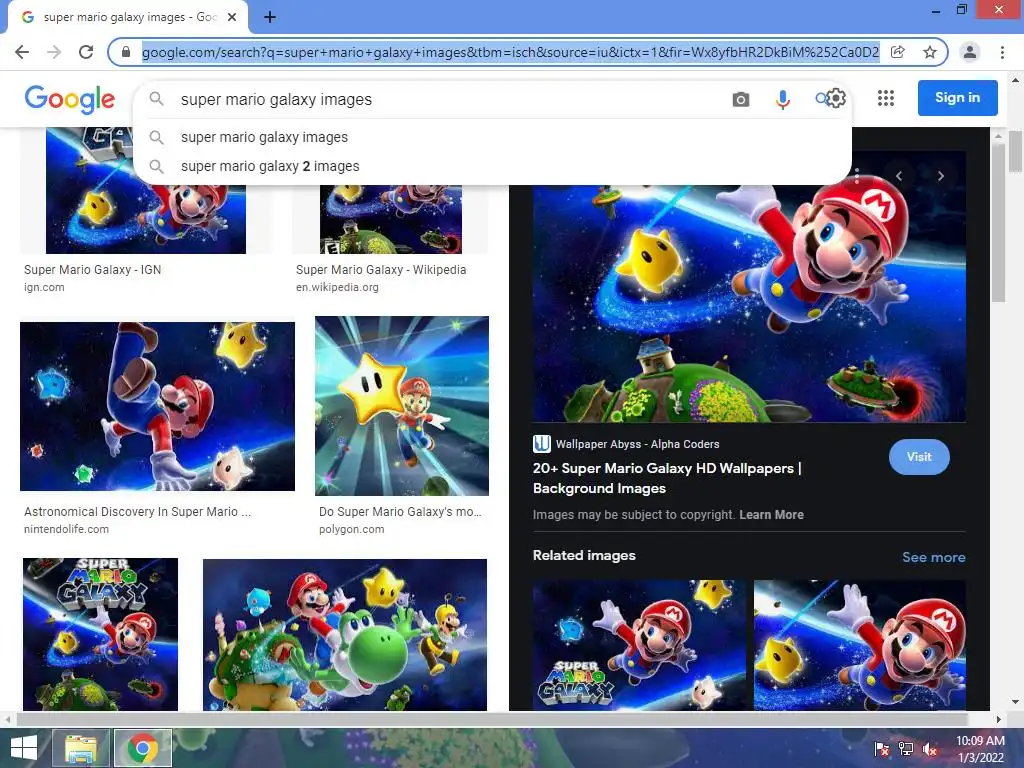Search by image using camera icon
1024x768 pixels.
[x=741, y=99]
